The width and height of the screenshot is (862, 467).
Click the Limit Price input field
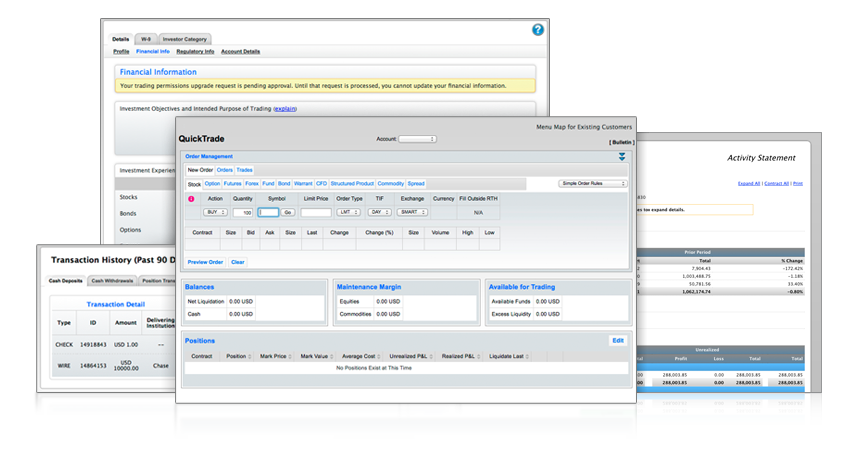pyautogui.click(x=316, y=212)
